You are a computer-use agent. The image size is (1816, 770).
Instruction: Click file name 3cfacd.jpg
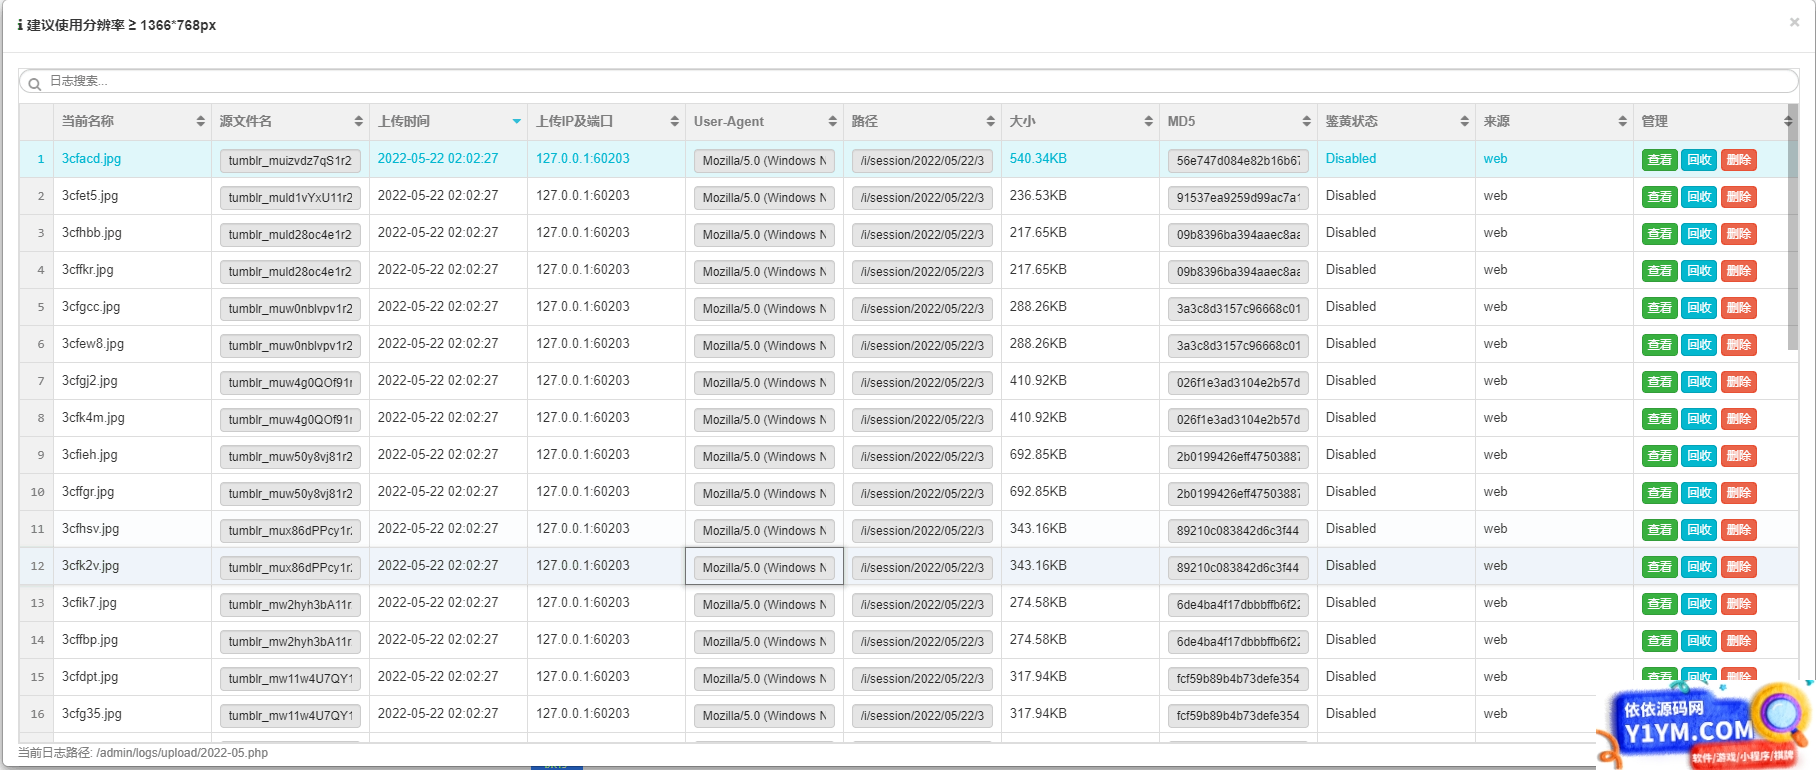(x=91, y=159)
